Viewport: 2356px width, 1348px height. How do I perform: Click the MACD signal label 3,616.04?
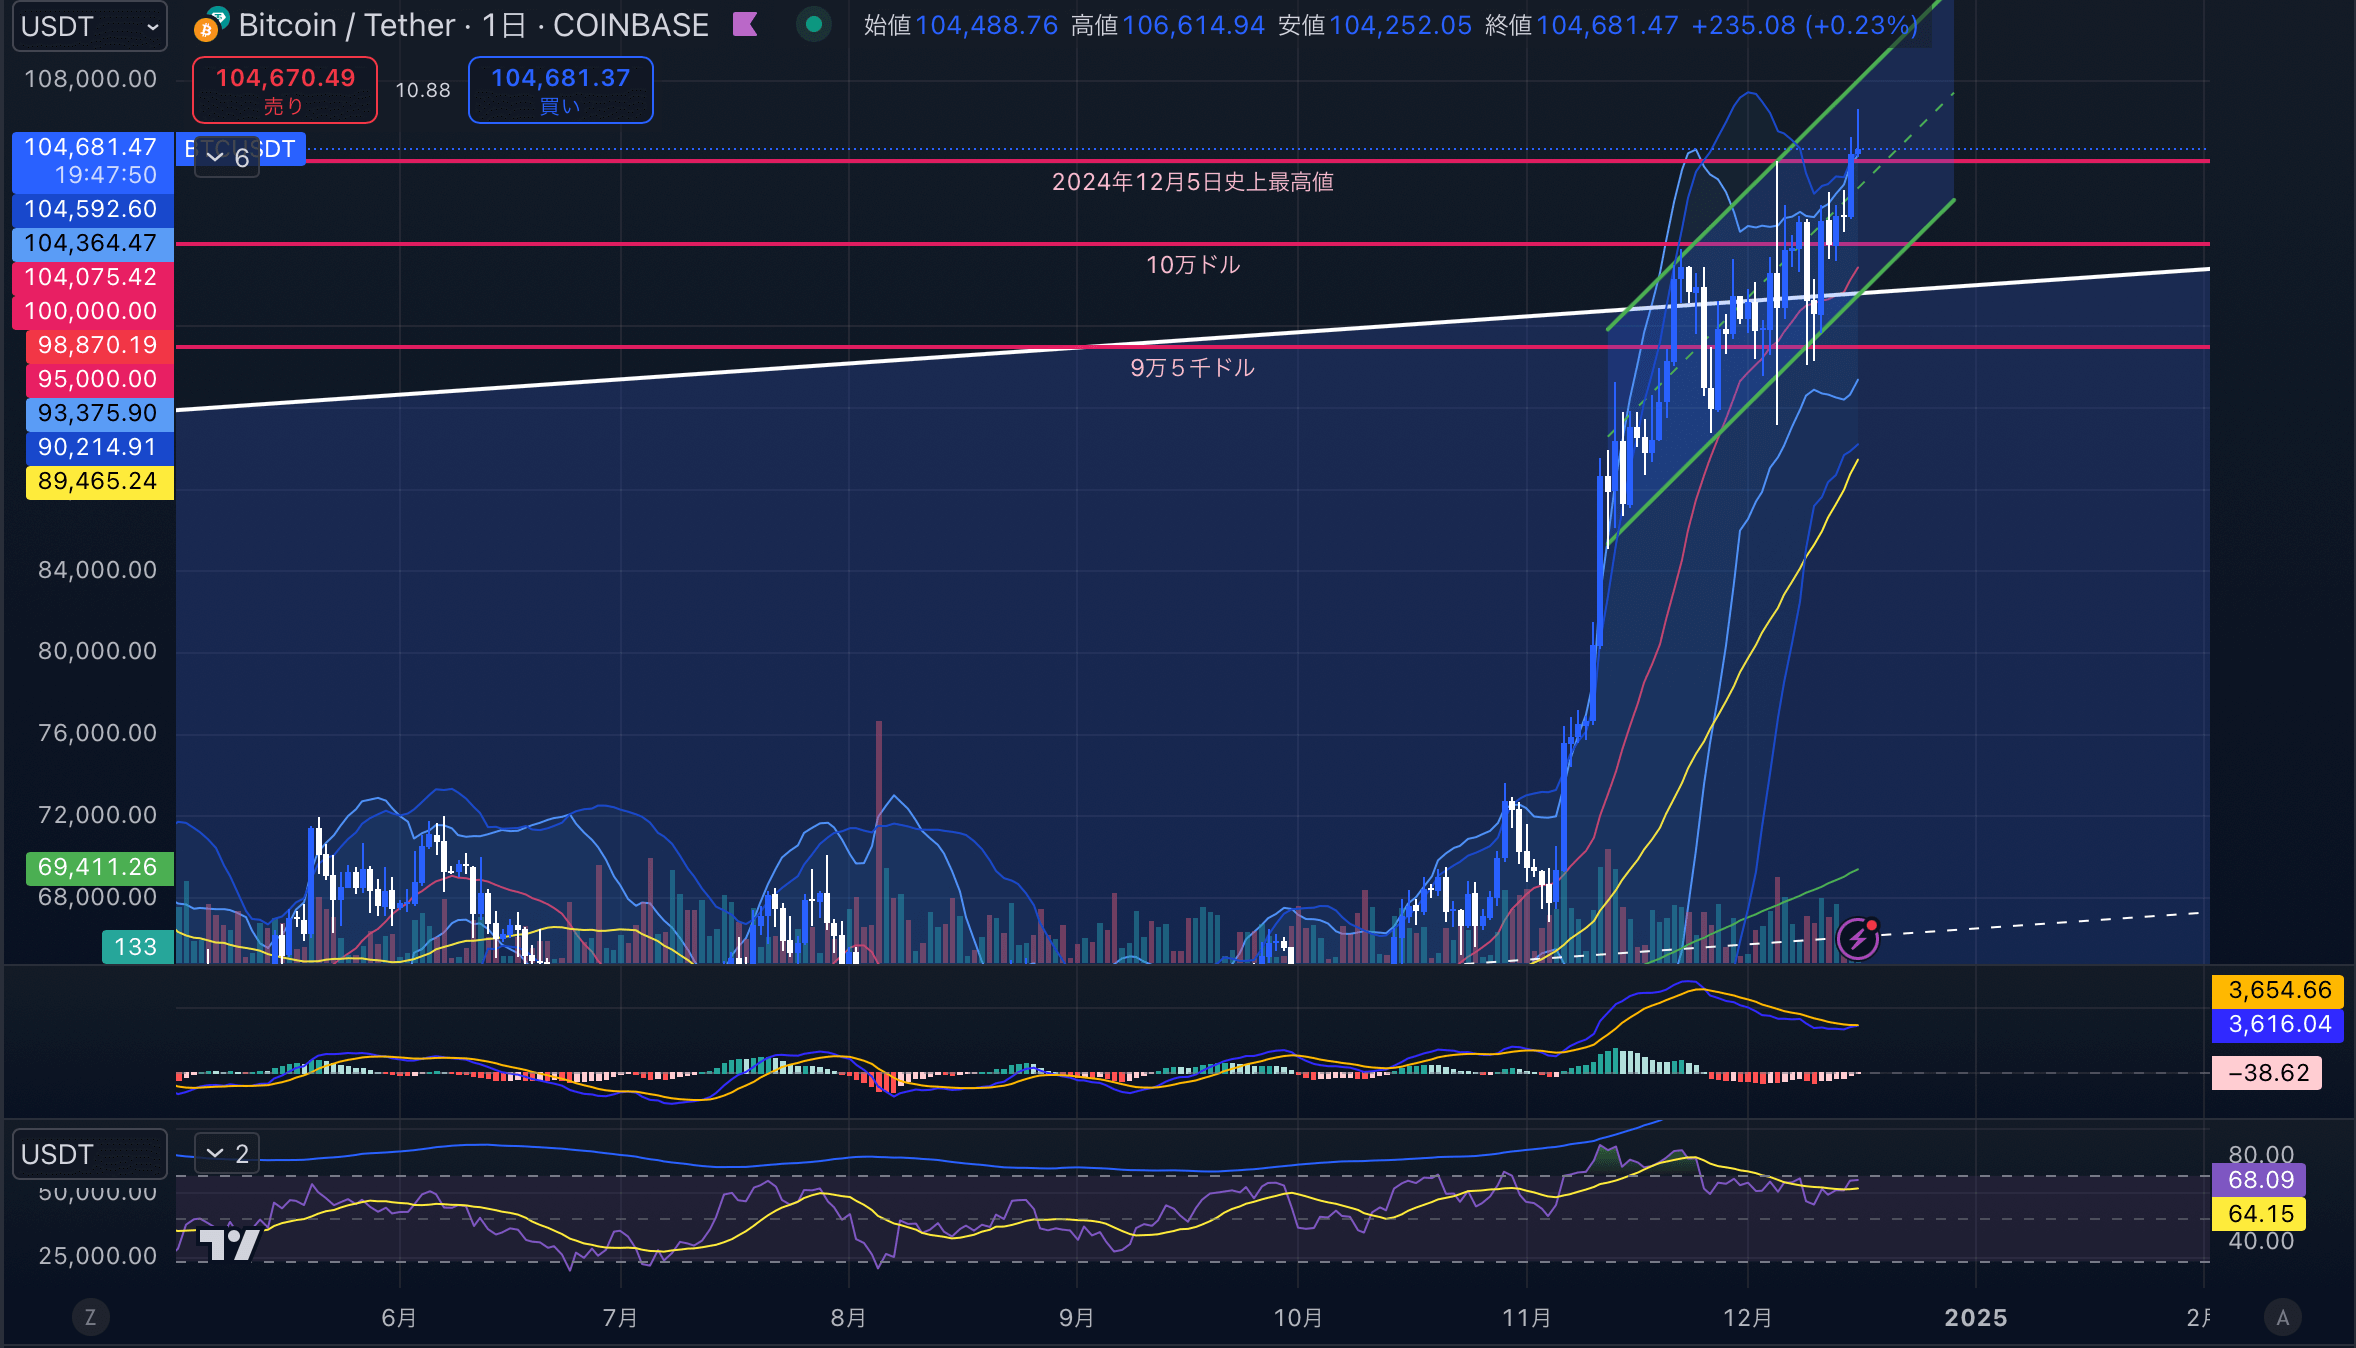(x=2278, y=1024)
